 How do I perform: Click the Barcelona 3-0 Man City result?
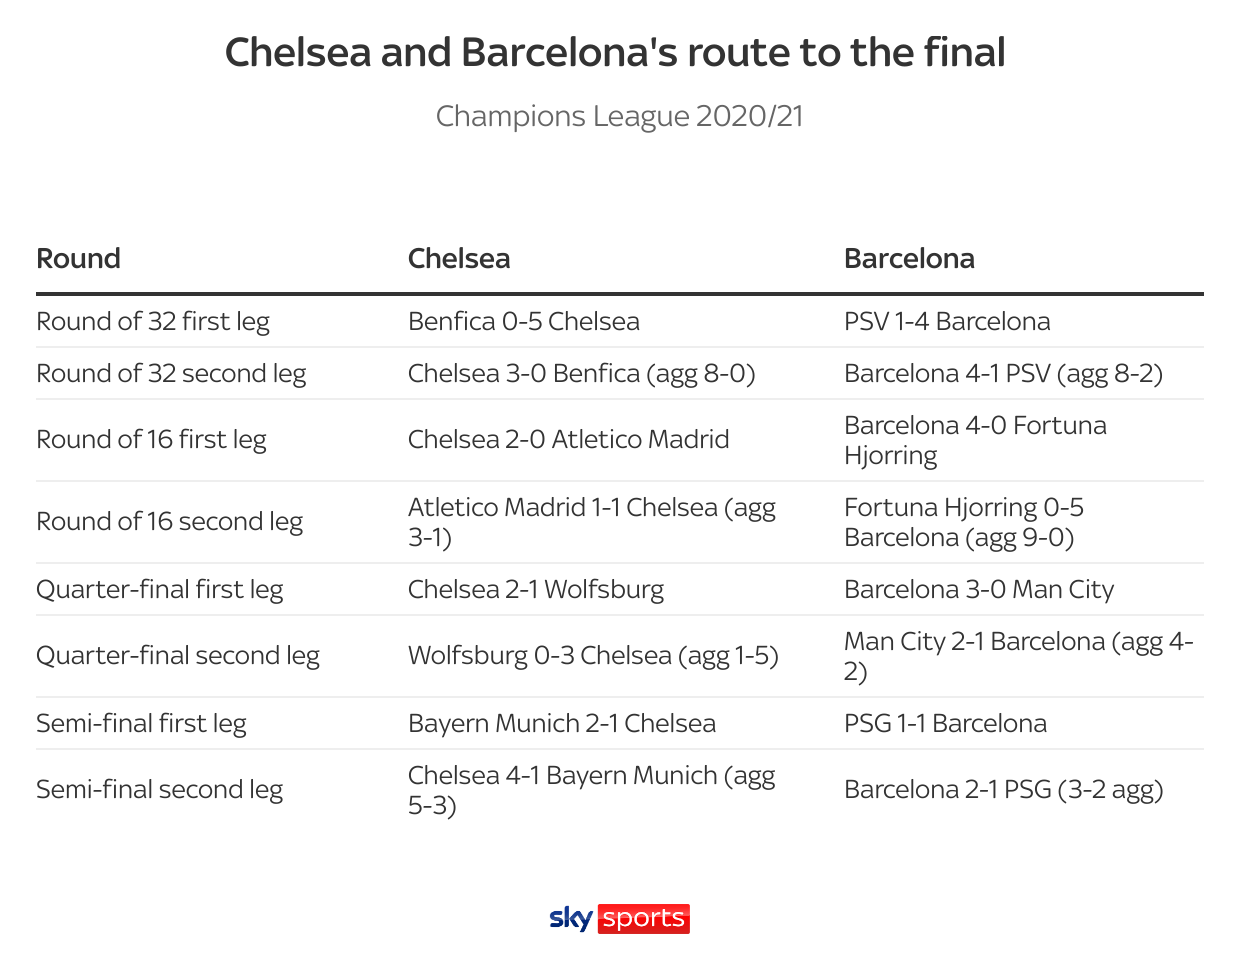[x=979, y=589]
